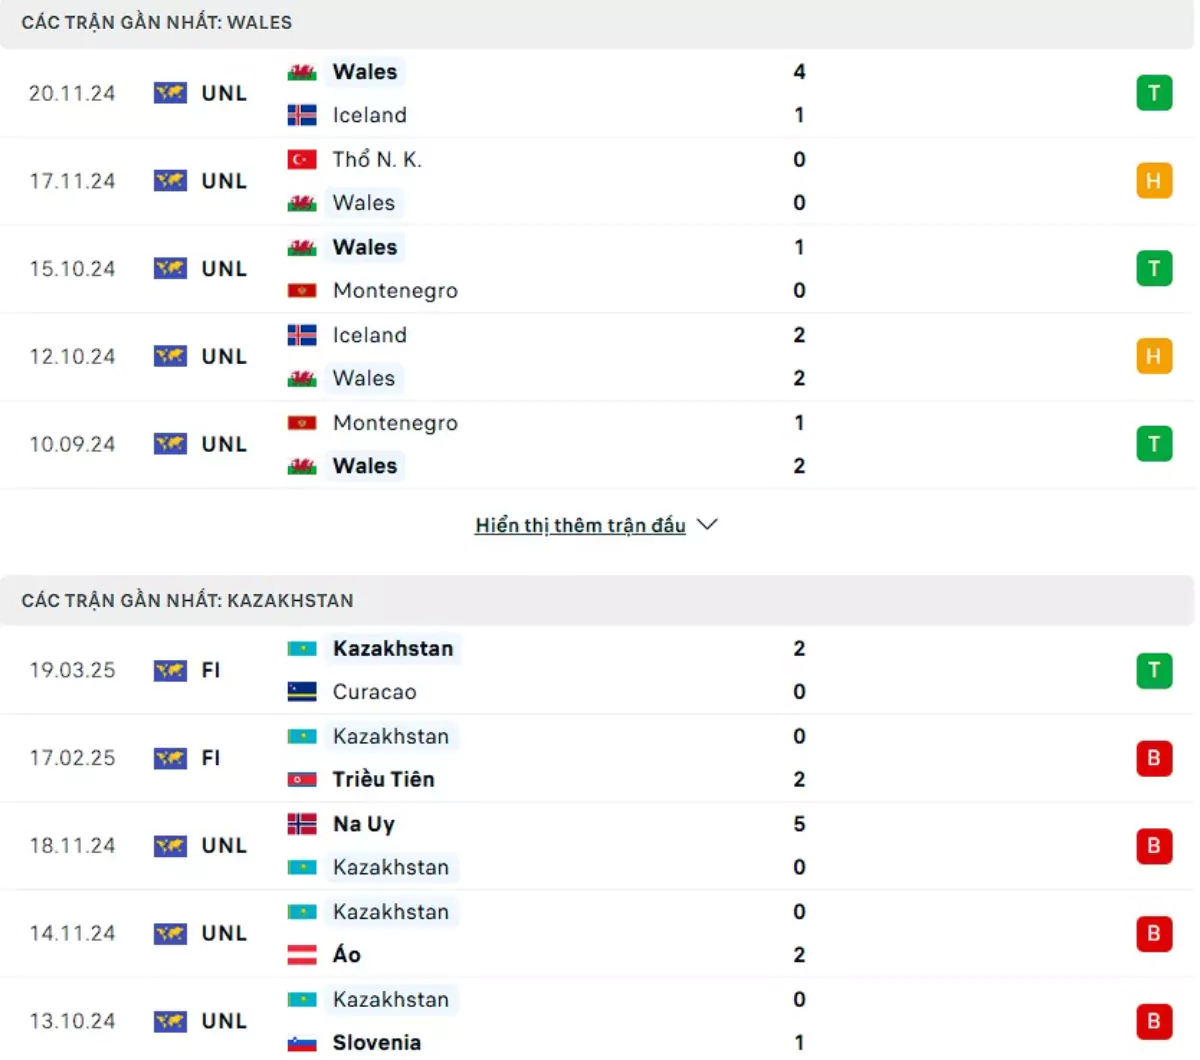This screenshot has width=1200, height=1060.
Task: Click the Thổ N. K. flag icon
Action: (x=302, y=160)
